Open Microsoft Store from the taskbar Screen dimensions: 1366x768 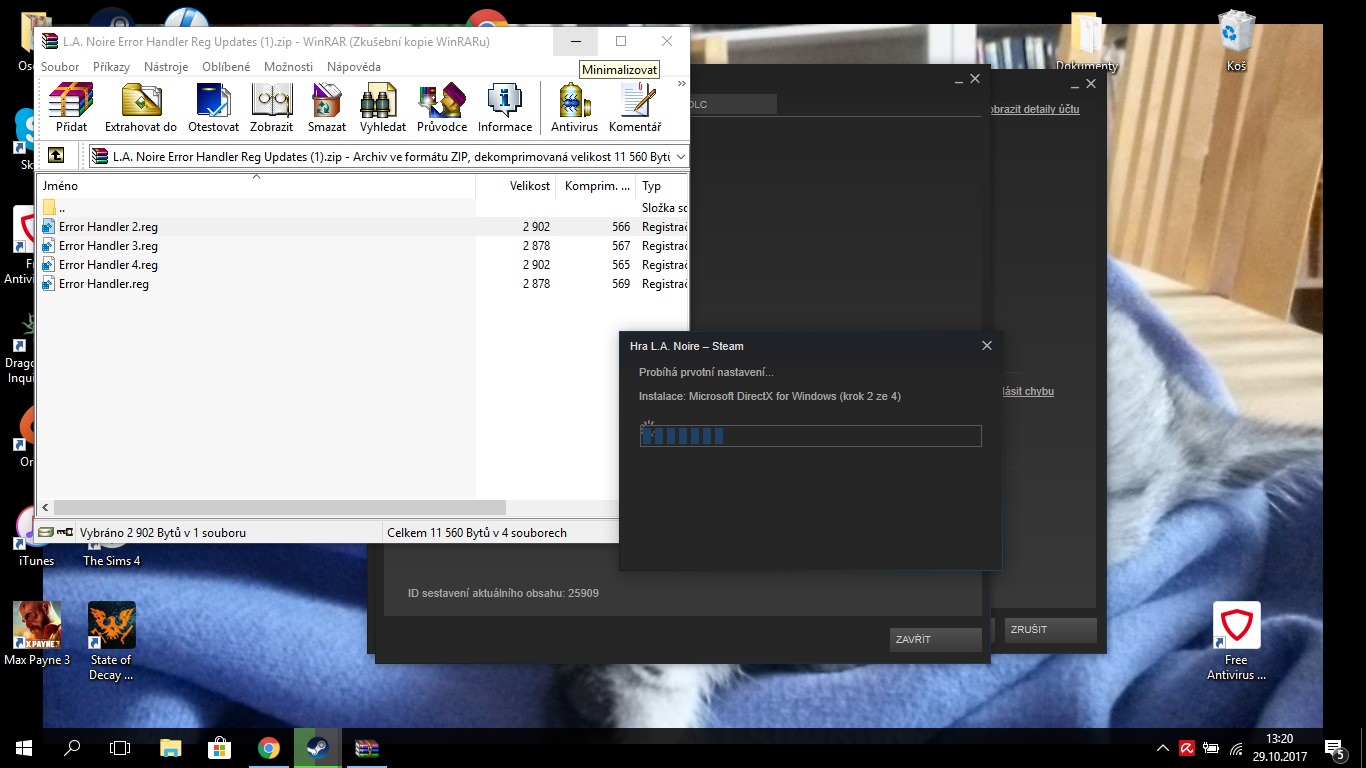[220, 747]
